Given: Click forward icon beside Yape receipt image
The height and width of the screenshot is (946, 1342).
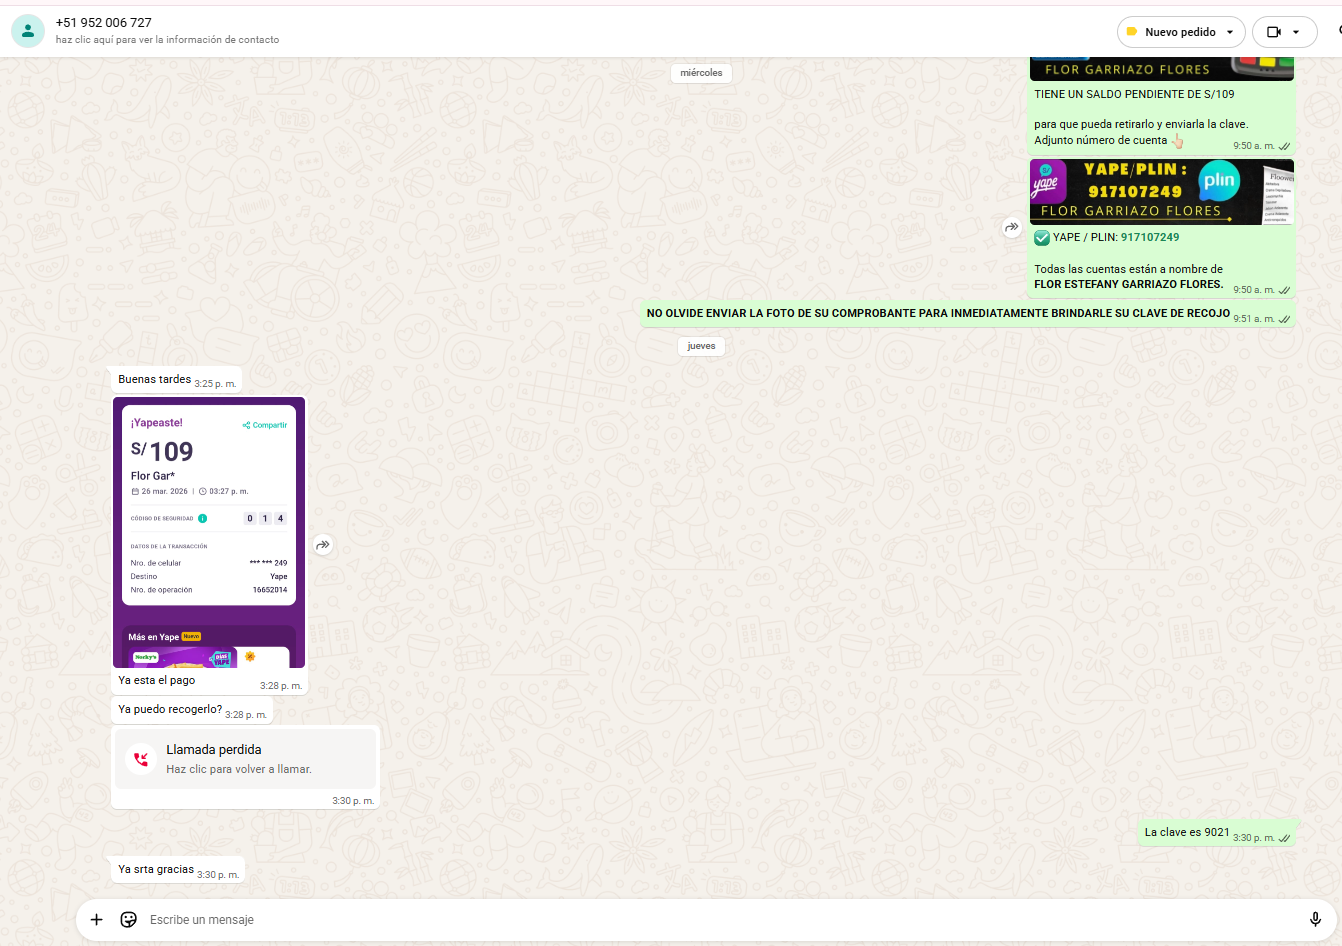Looking at the screenshot, I should (322, 545).
